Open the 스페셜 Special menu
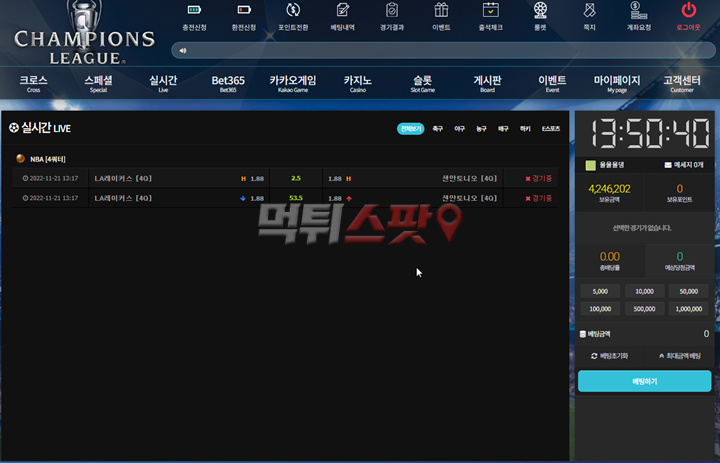This screenshot has height=463, width=720. (x=98, y=83)
